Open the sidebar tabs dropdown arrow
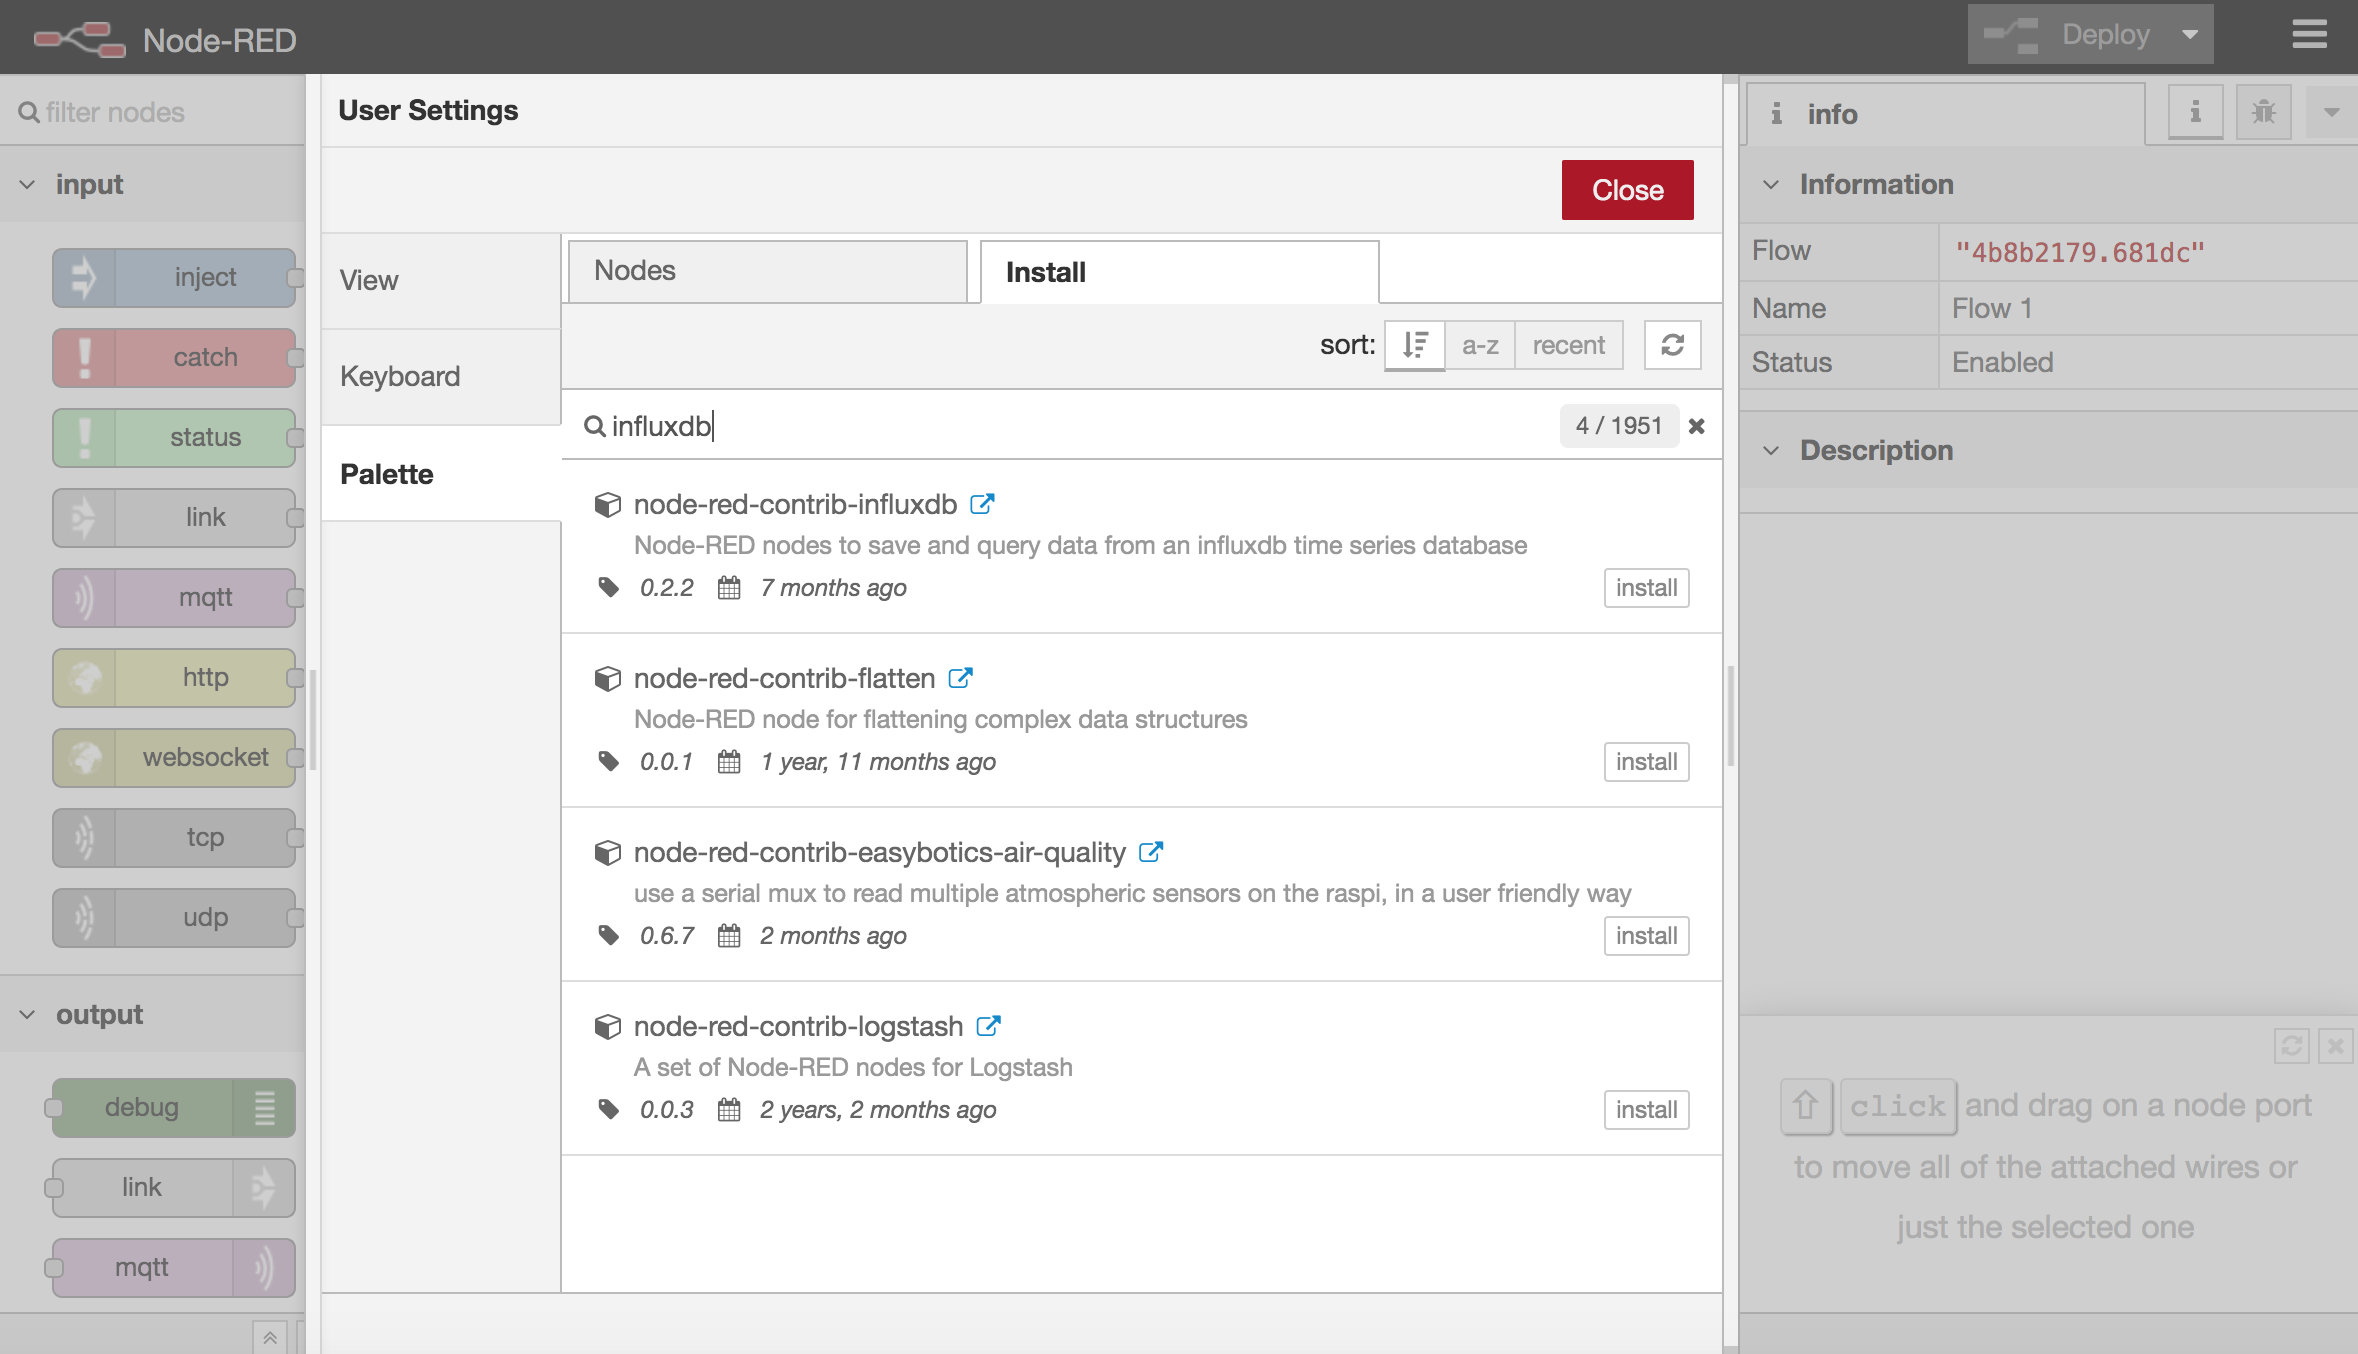The image size is (2358, 1354). pos(2331,112)
